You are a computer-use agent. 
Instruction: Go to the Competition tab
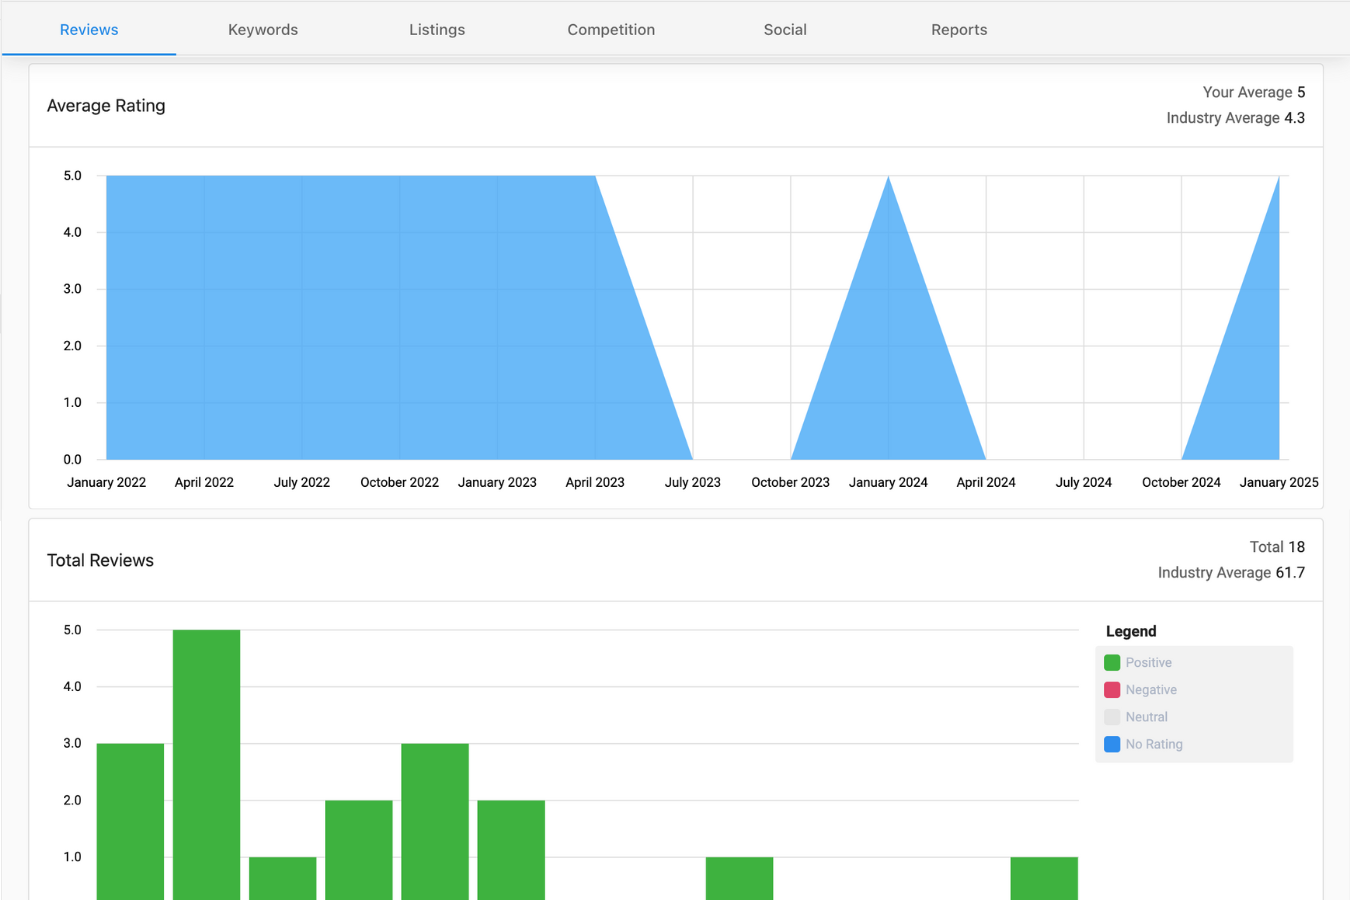coord(611,30)
